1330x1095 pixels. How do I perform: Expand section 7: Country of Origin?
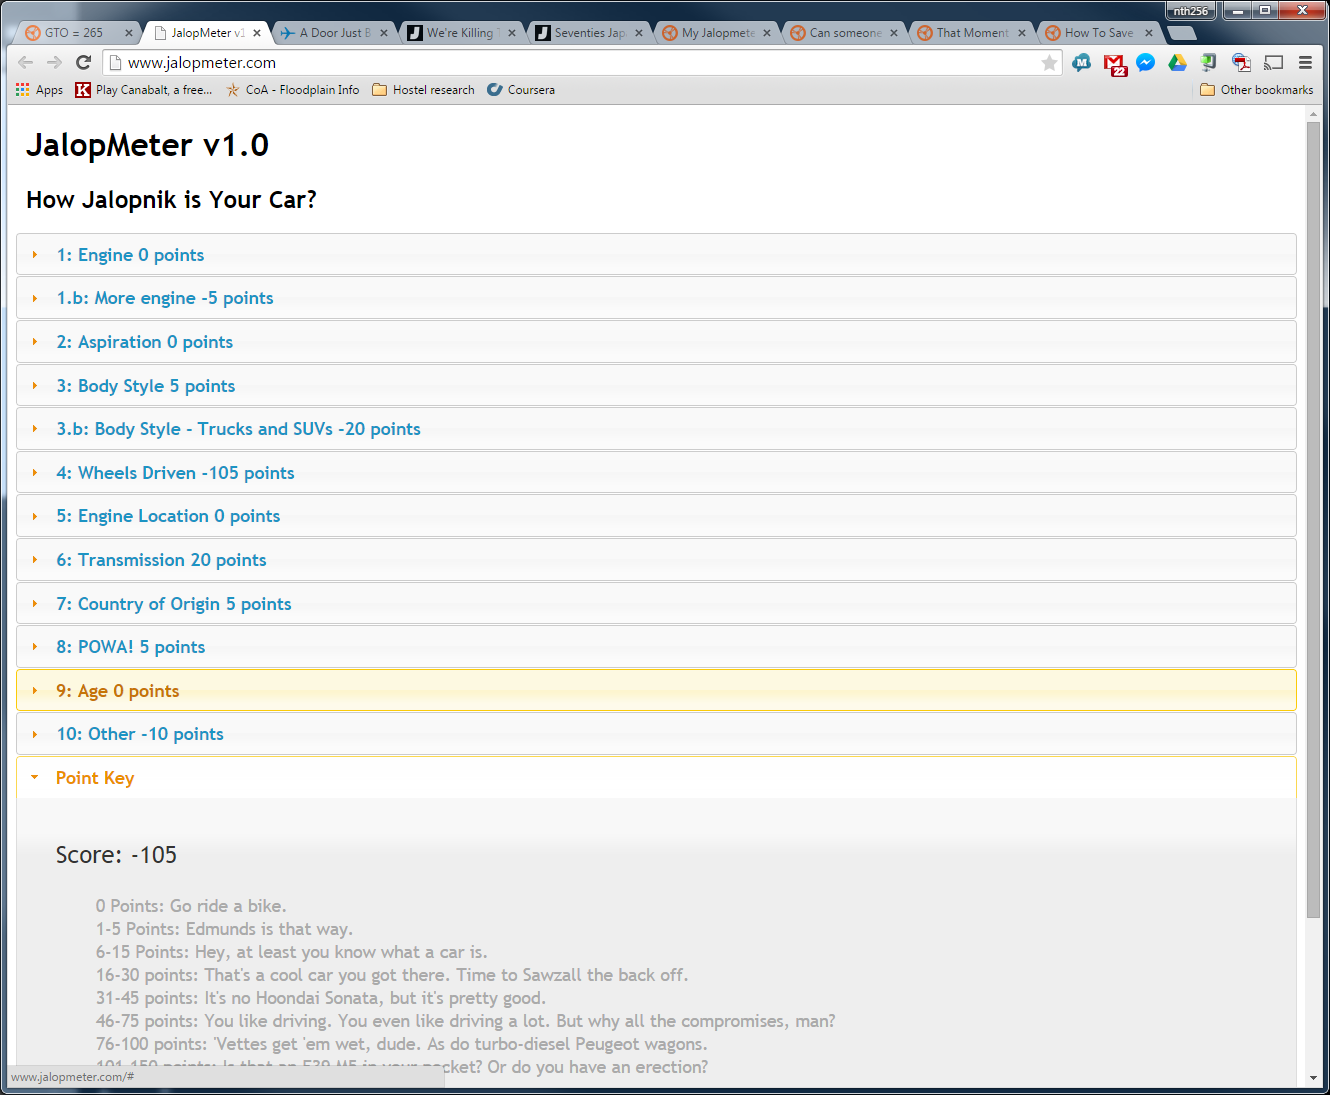click(x=656, y=604)
